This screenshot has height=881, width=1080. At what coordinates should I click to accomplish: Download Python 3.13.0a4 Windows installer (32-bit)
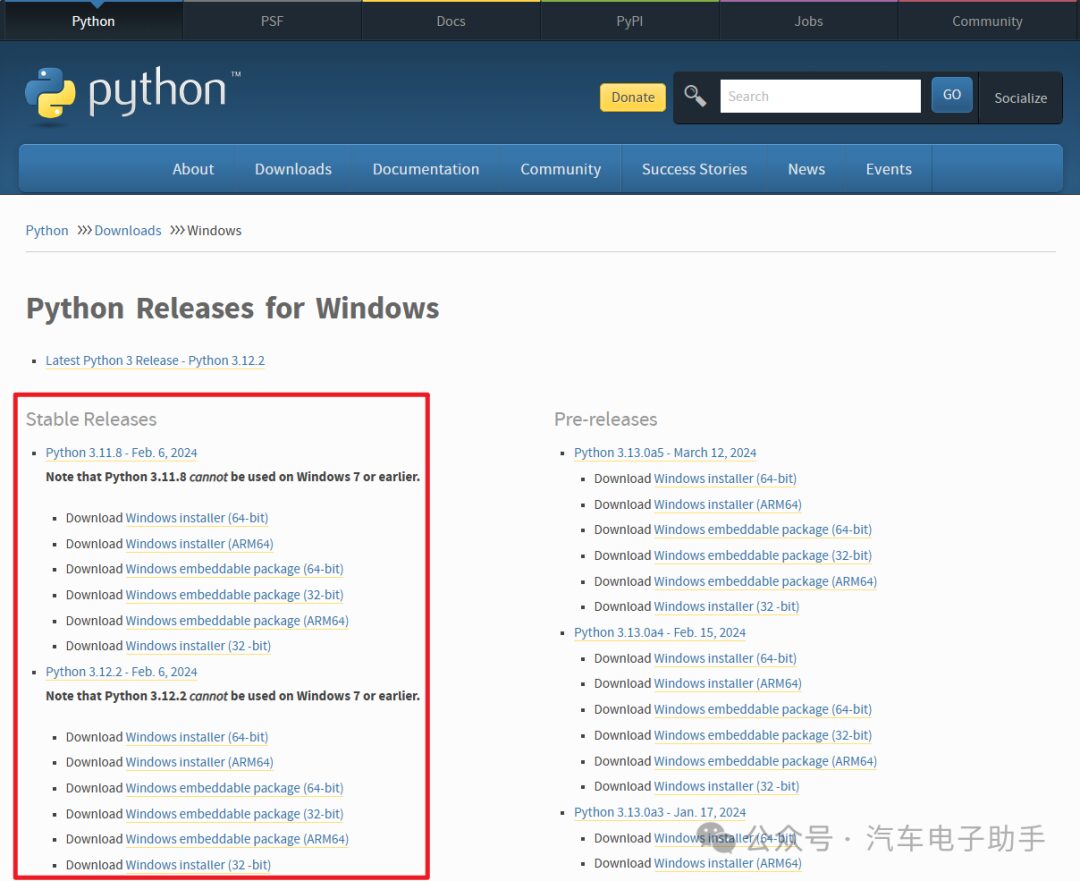coord(727,787)
